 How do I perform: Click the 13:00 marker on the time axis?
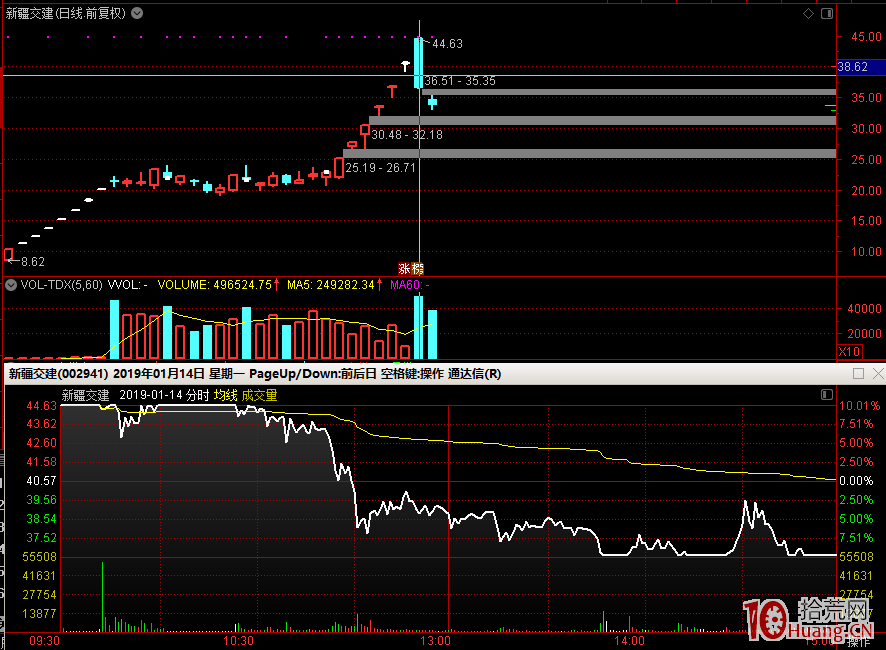pyautogui.click(x=435, y=640)
